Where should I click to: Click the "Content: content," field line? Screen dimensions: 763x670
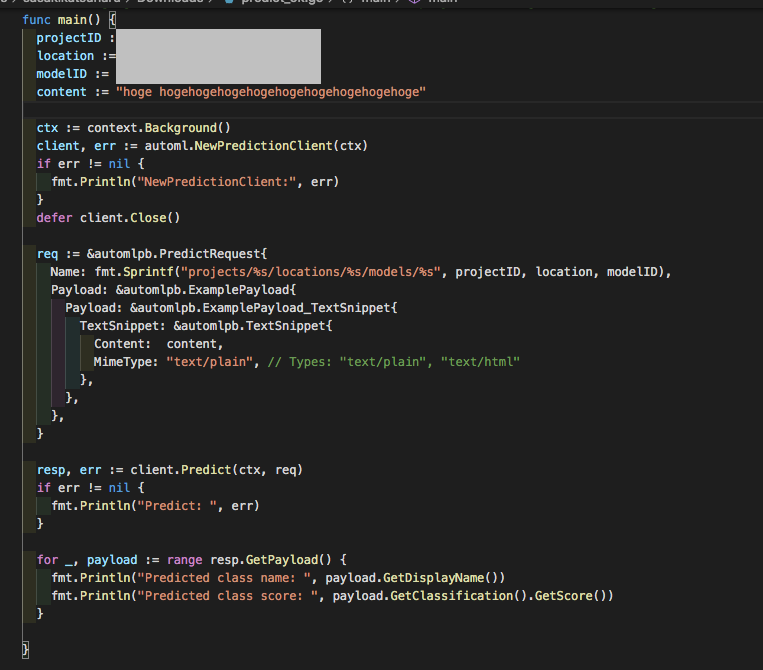[x=159, y=344]
